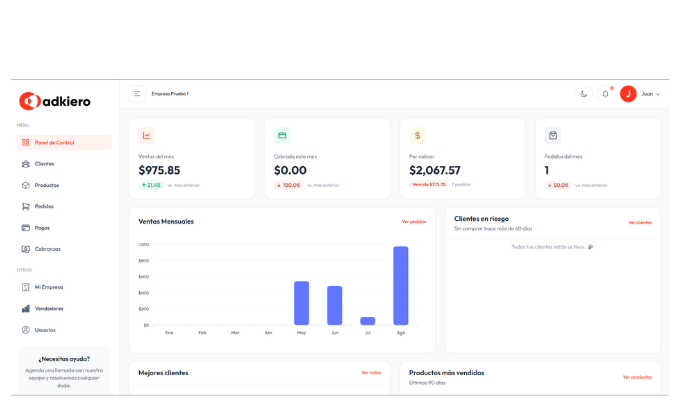Click the Por cobrar dollar icon

pyautogui.click(x=417, y=135)
